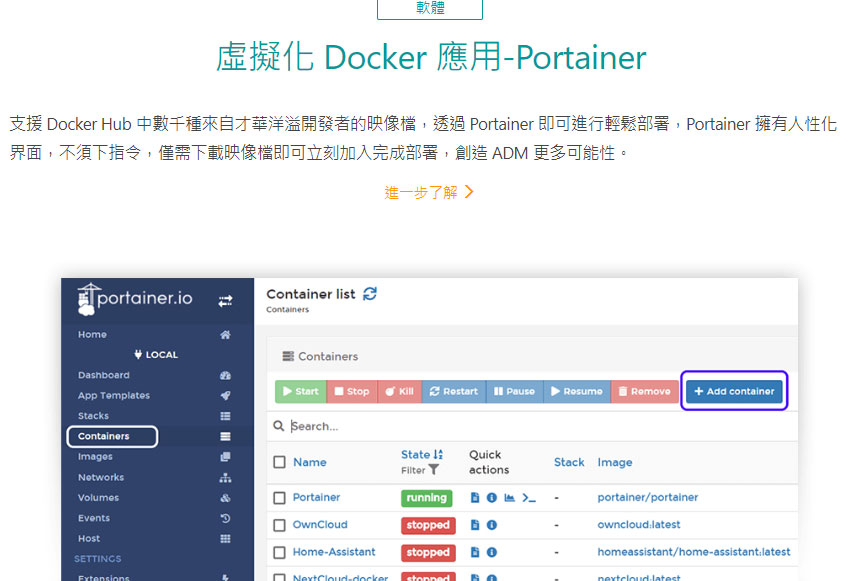The height and width of the screenshot is (581, 860).
Task: Click the 軟體 tag button at top
Action: 430,8
